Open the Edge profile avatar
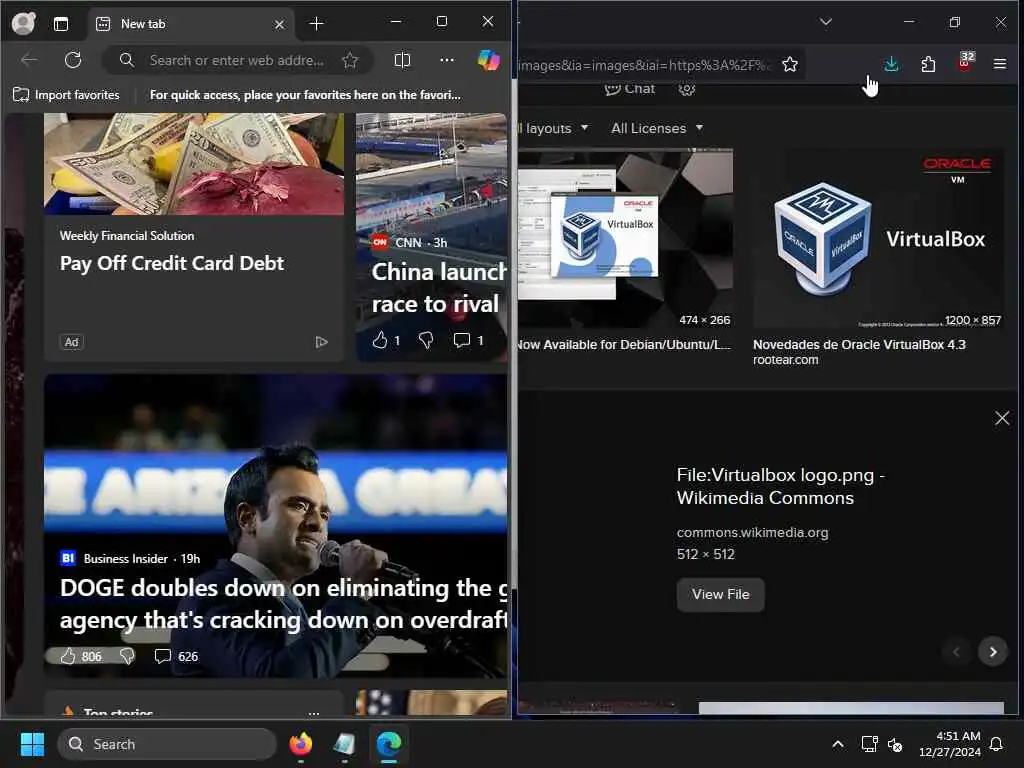Viewport: 1024px width, 768px height. (x=24, y=24)
